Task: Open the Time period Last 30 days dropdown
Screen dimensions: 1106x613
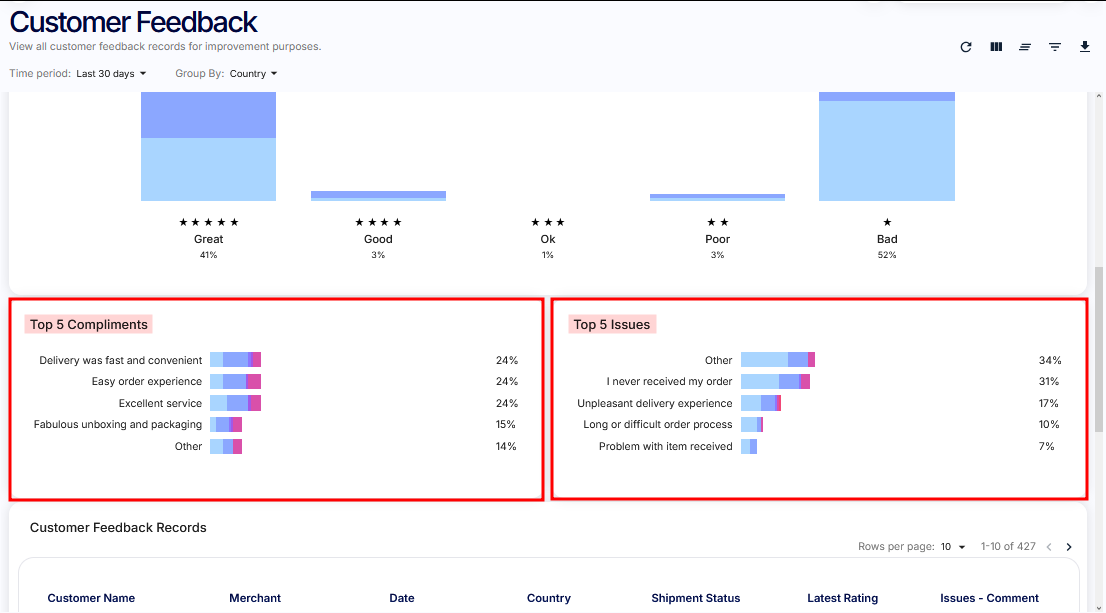Action: pyautogui.click(x=111, y=74)
